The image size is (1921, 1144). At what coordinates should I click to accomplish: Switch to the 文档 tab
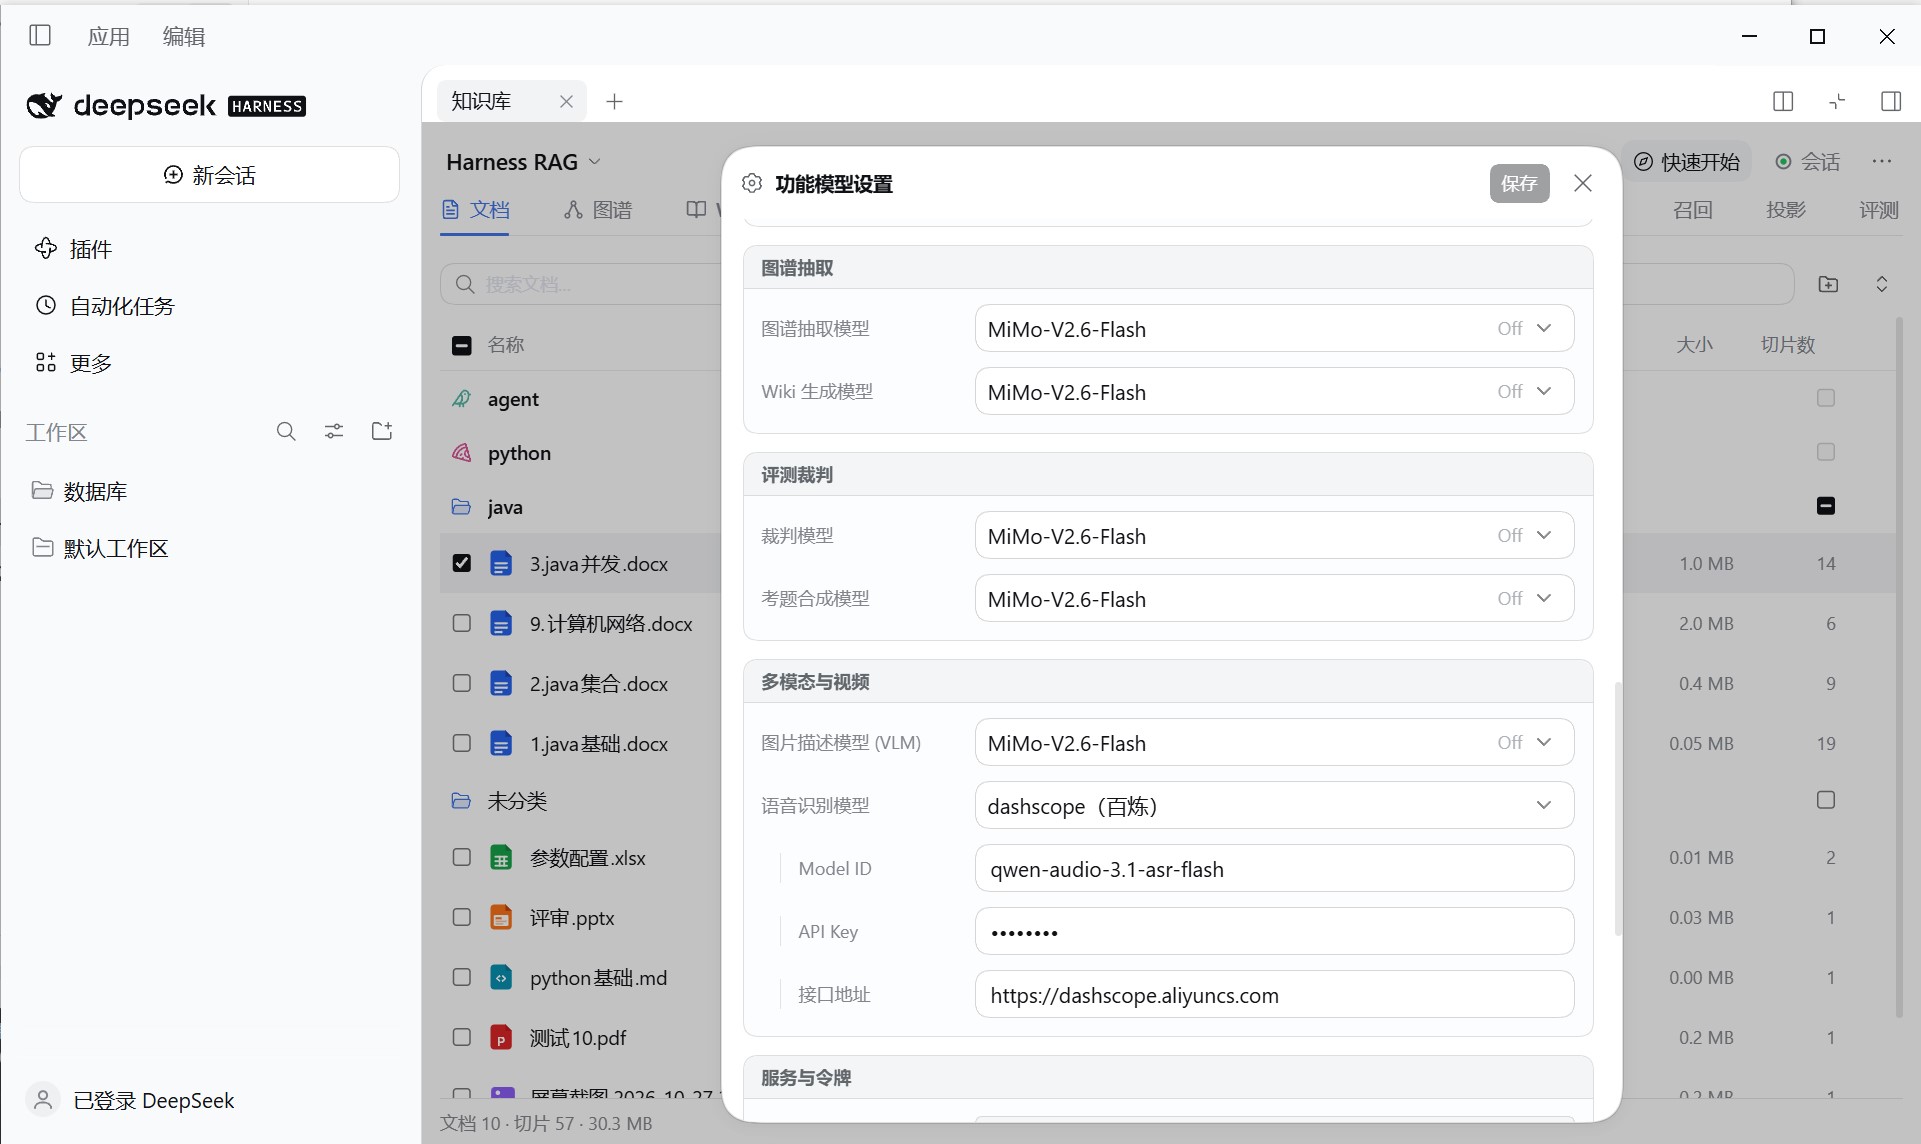476,210
